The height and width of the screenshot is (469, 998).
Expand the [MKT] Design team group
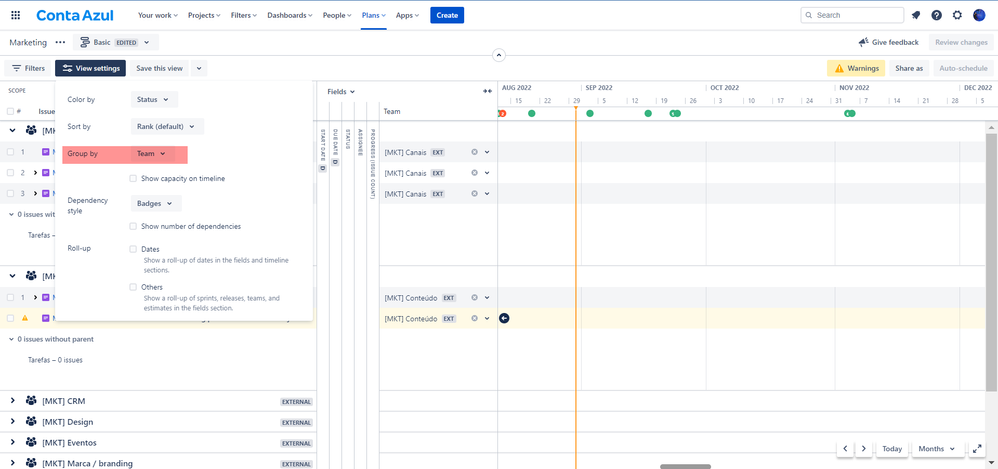[12, 422]
